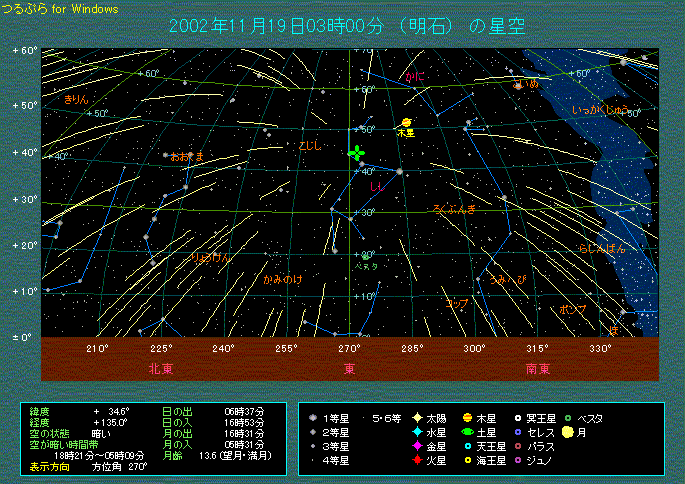Select the きりん constellation label
This screenshot has height=484, width=685.
(x=75, y=99)
